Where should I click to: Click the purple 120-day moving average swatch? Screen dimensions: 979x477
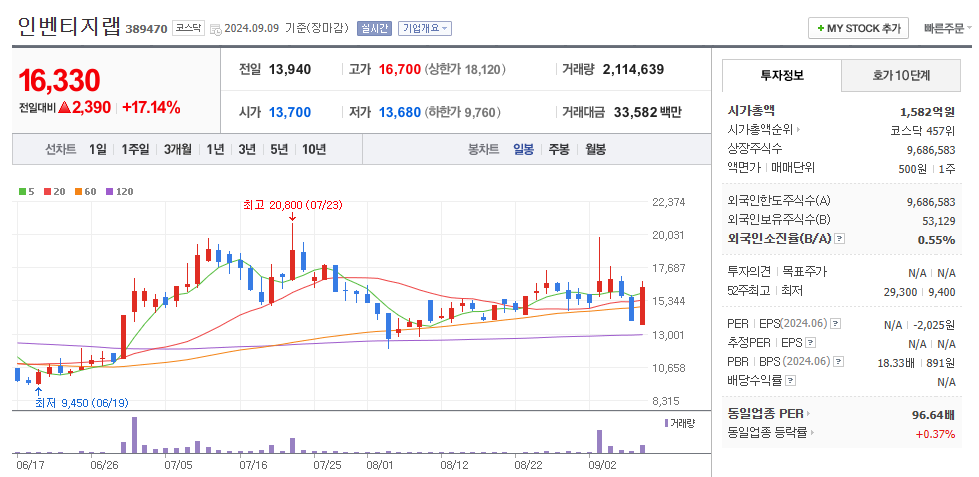[109, 192]
